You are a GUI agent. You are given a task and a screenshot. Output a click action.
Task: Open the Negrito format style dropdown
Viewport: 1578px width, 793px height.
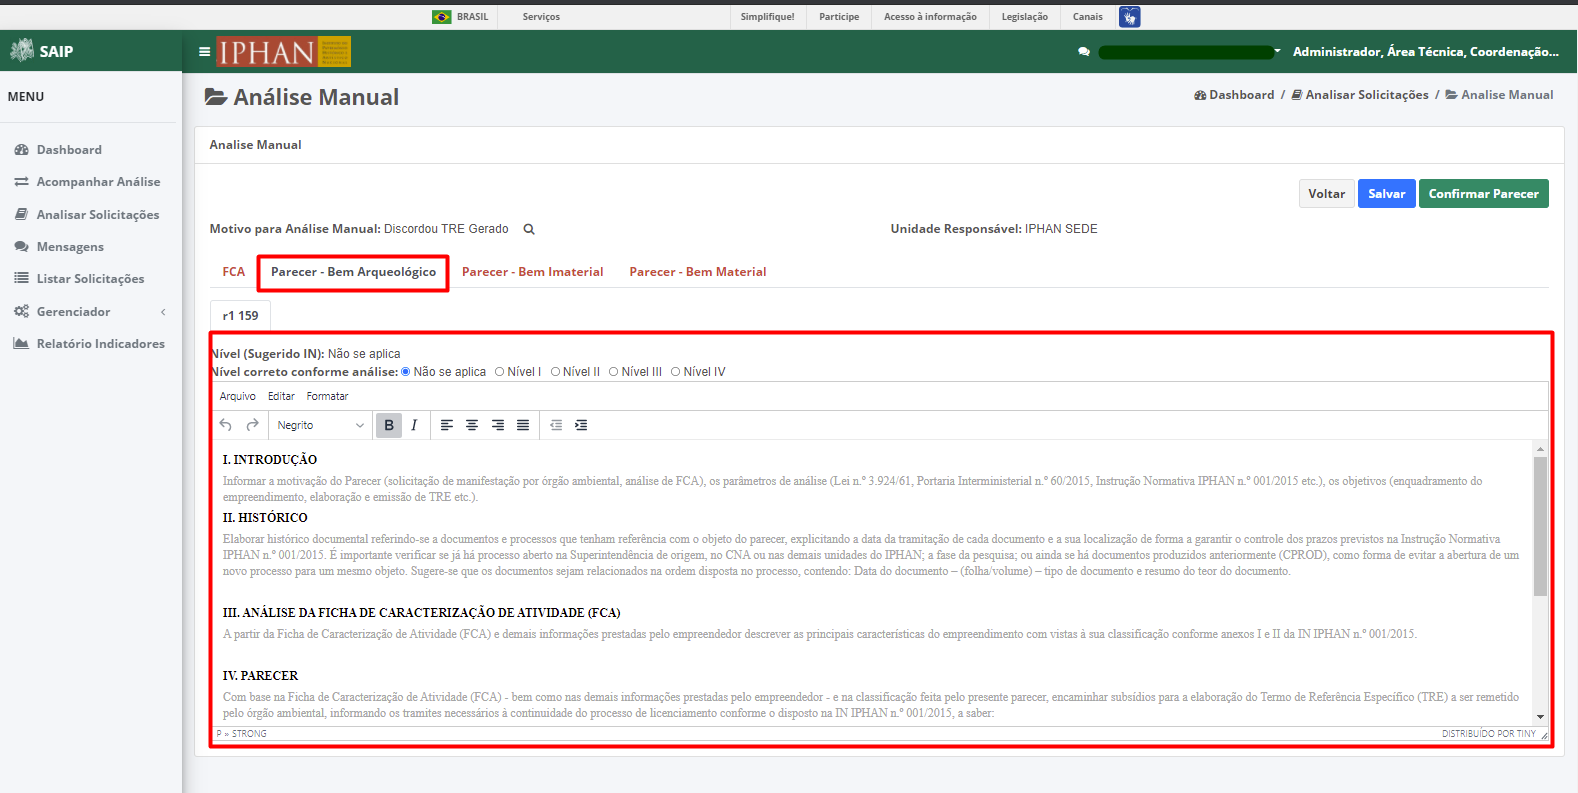click(321, 425)
